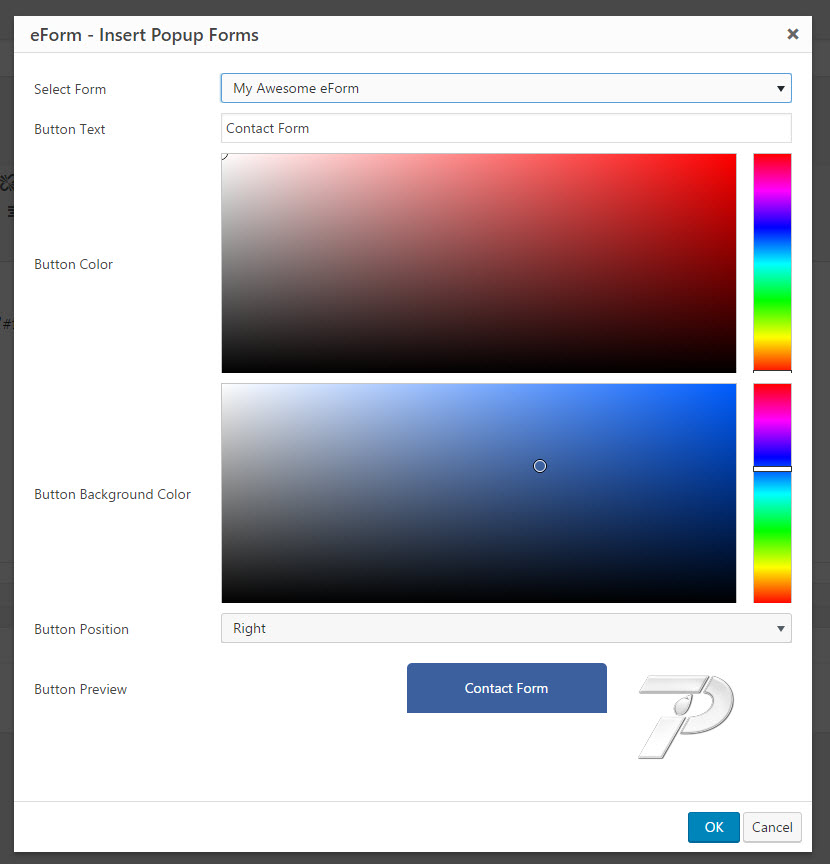Click the Select Form label
This screenshot has width=830, height=864.
point(70,89)
